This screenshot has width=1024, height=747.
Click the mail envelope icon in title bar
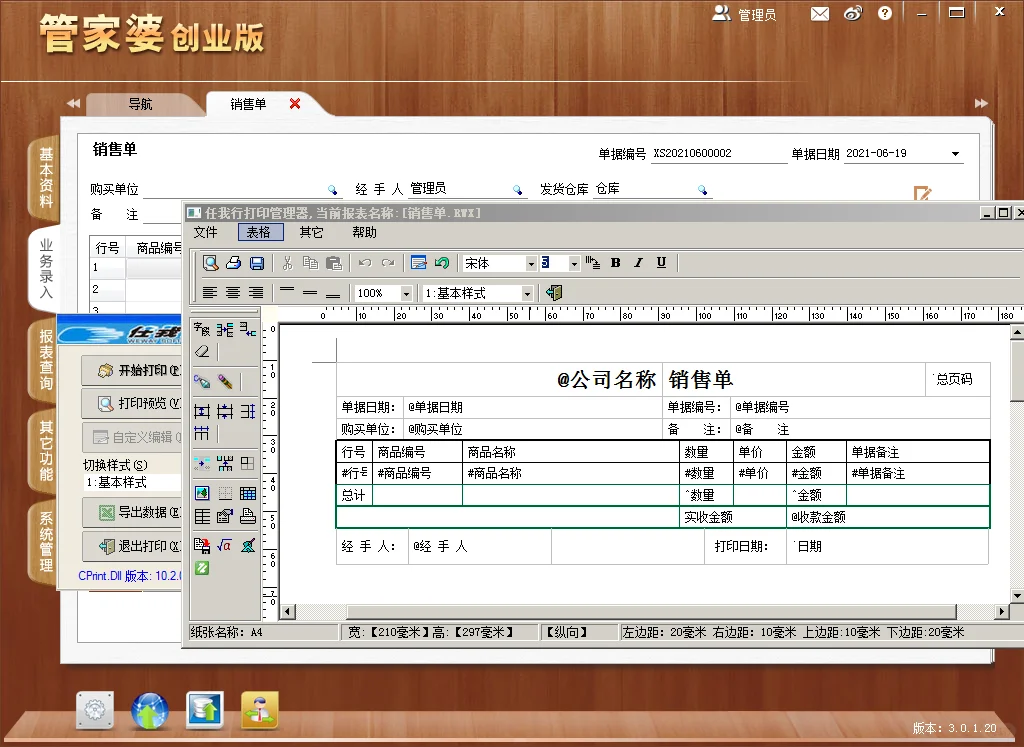click(x=820, y=14)
